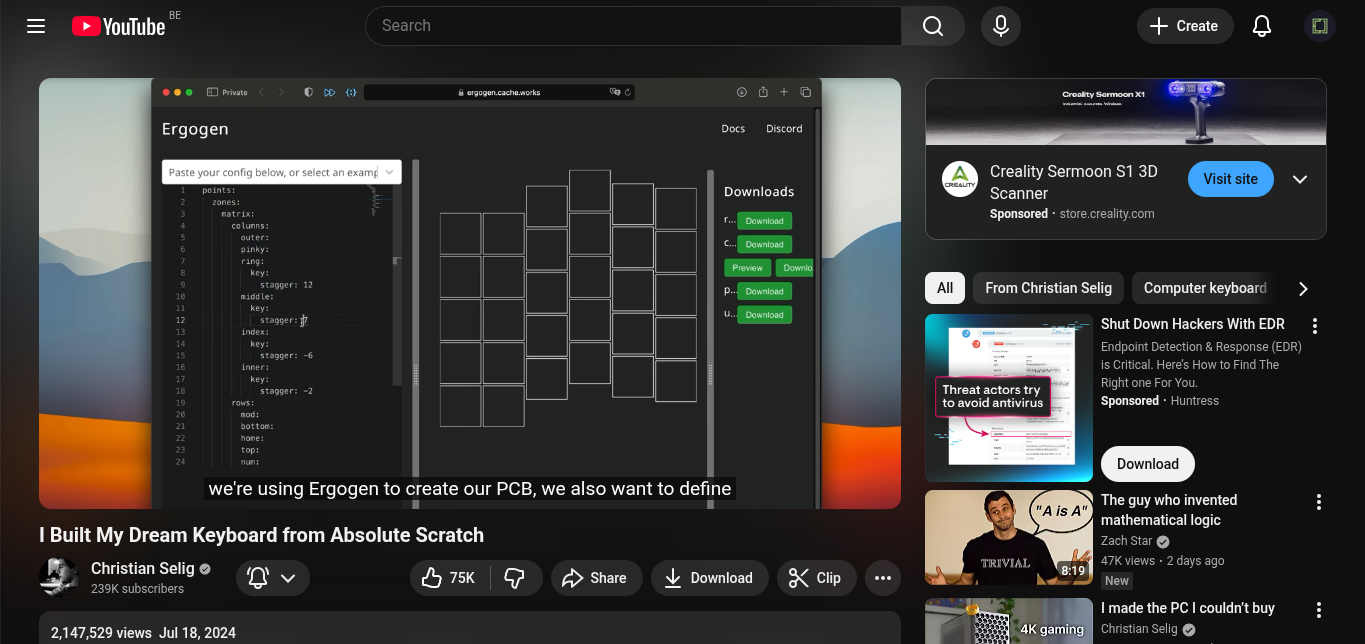Image resolution: width=1365 pixels, height=644 pixels.
Task: Click the search magnifier icon button
Action: 932,26
